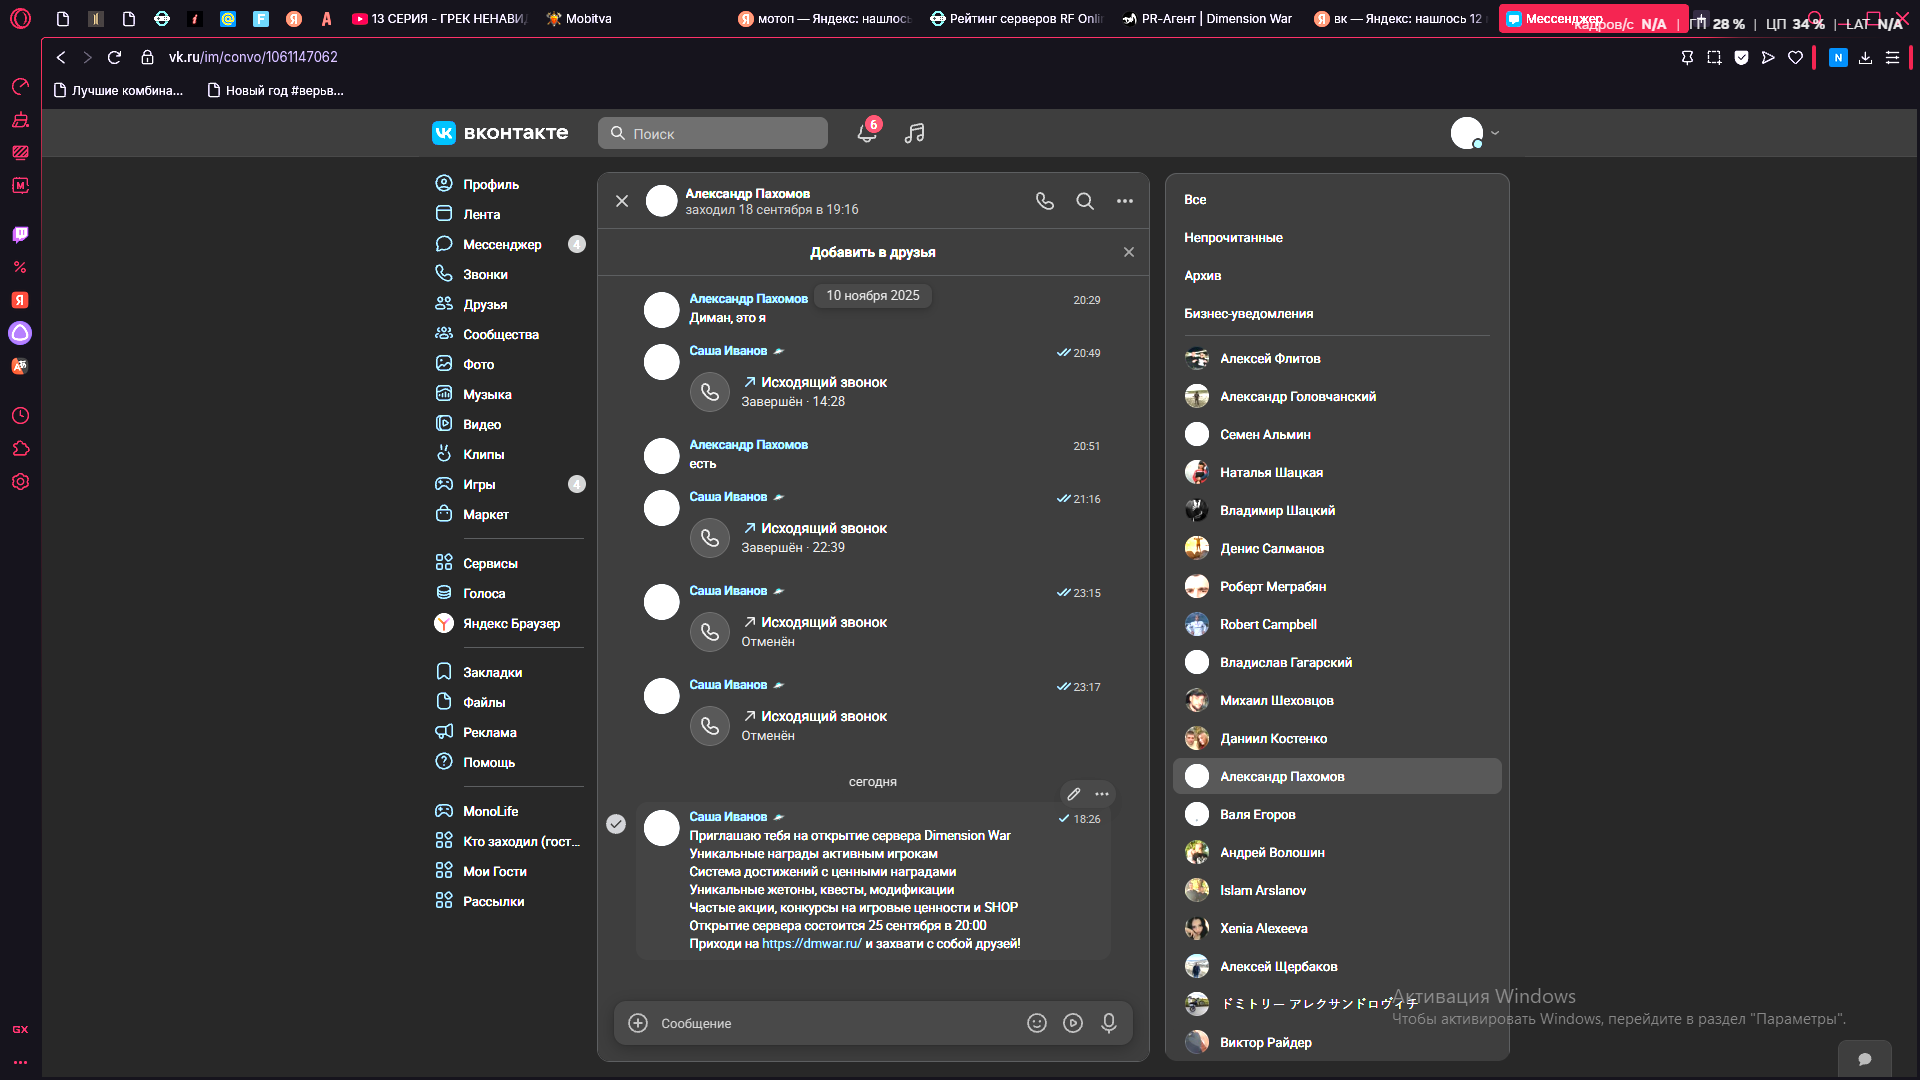This screenshot has height=1080, width=1920.
Task: Select the Непрочитанные filter
Action: click(x=1233, y=237)
